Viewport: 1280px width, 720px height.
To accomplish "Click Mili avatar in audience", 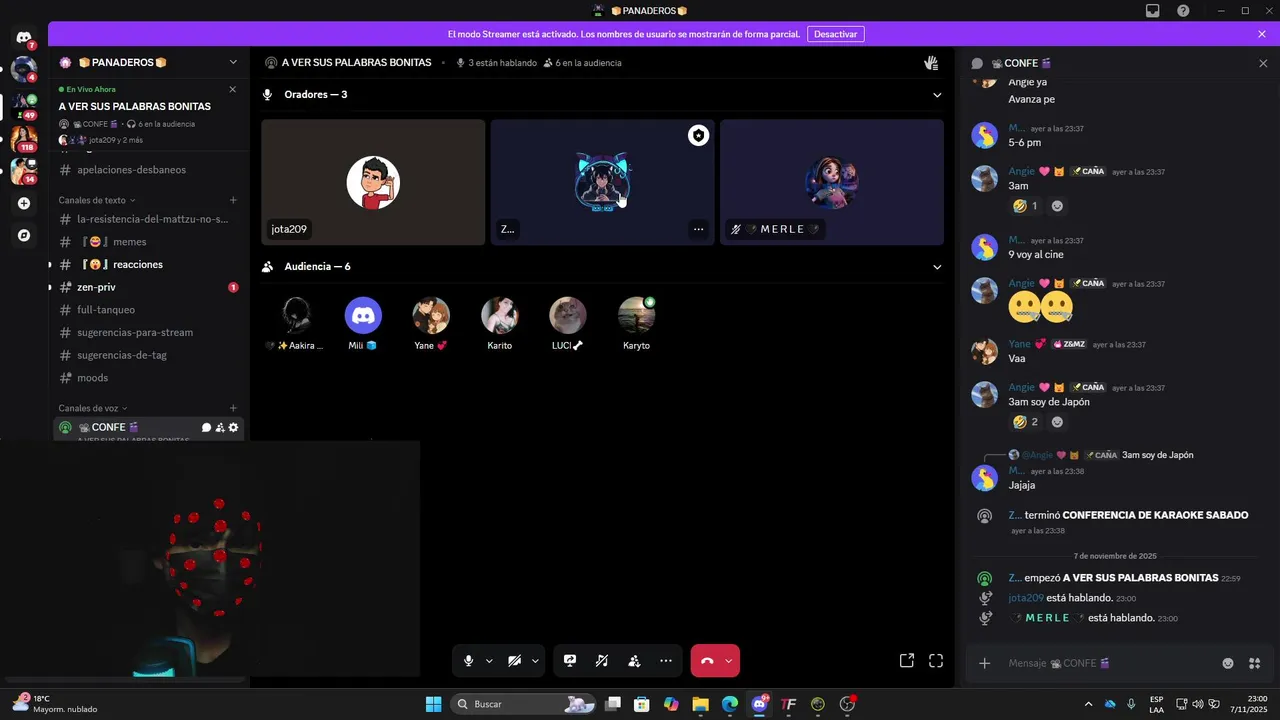I will click(x=363, y=315).
